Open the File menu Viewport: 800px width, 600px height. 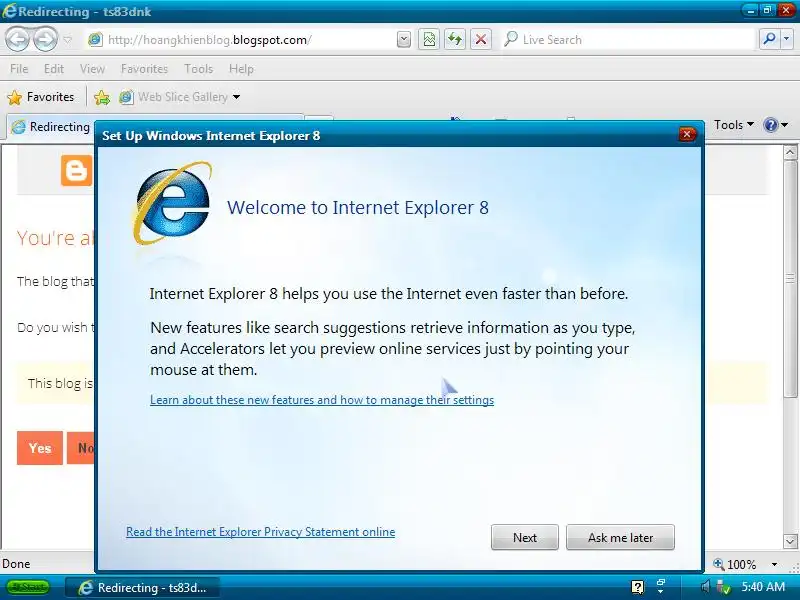[19, 69]
